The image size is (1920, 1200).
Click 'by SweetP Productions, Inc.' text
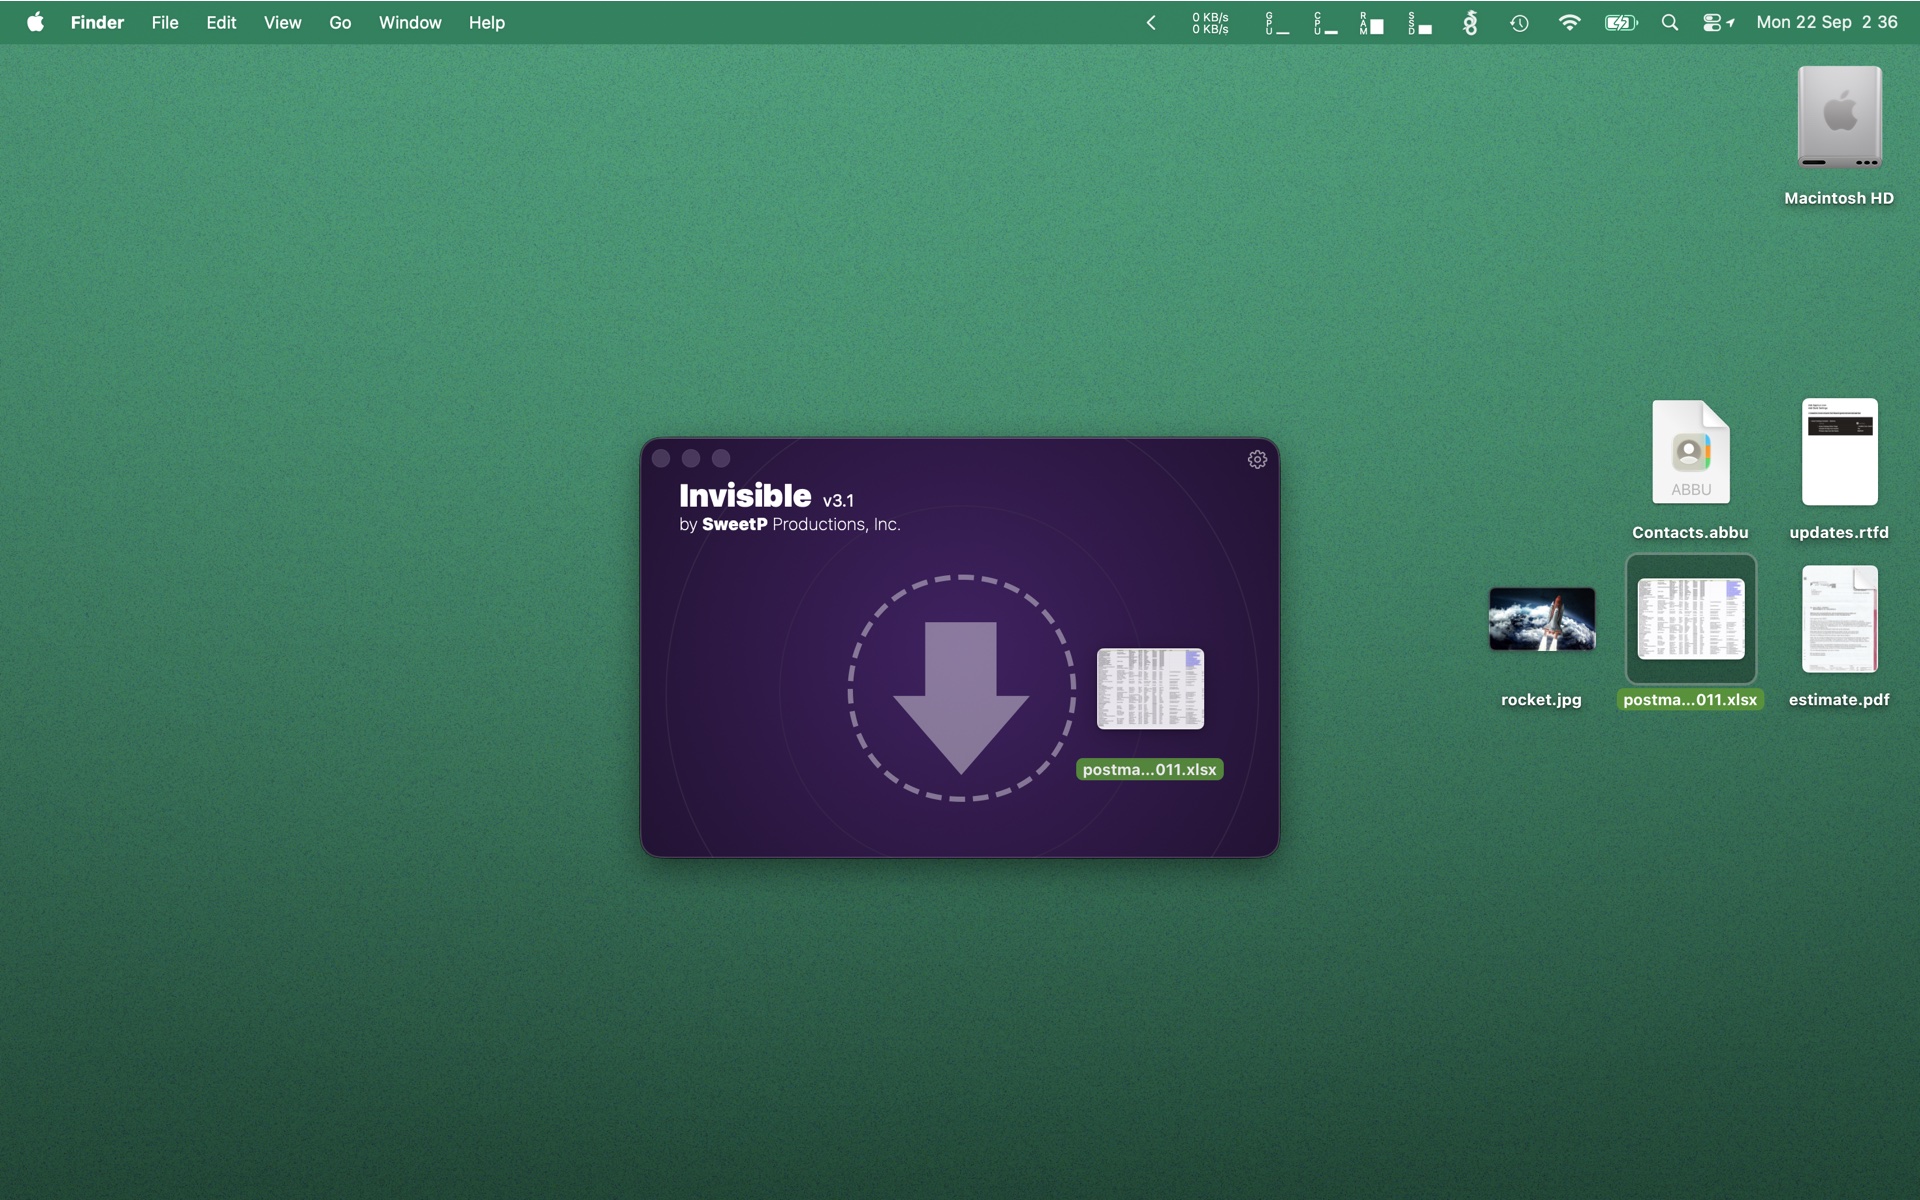[x=789, y=525]
